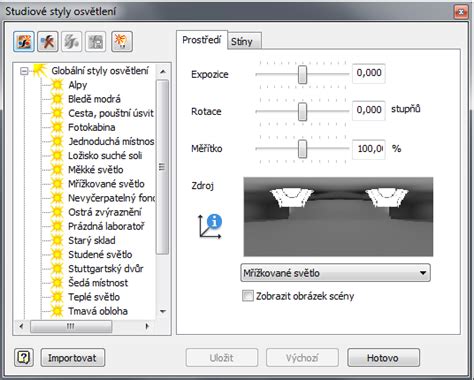Image resolution: width=474 pixels, height=380 pixels.
Task: Click the Rotace slider handle
Action: pos(302,111)
